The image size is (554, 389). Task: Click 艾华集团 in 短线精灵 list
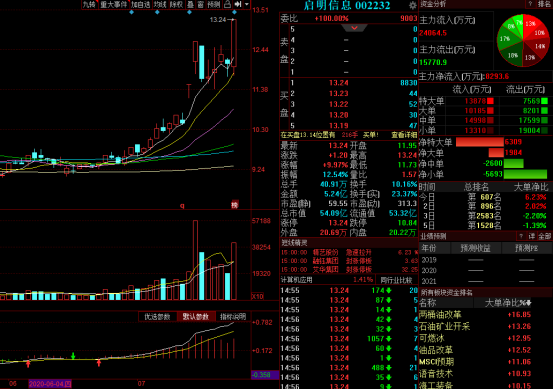tap(325, 269)
